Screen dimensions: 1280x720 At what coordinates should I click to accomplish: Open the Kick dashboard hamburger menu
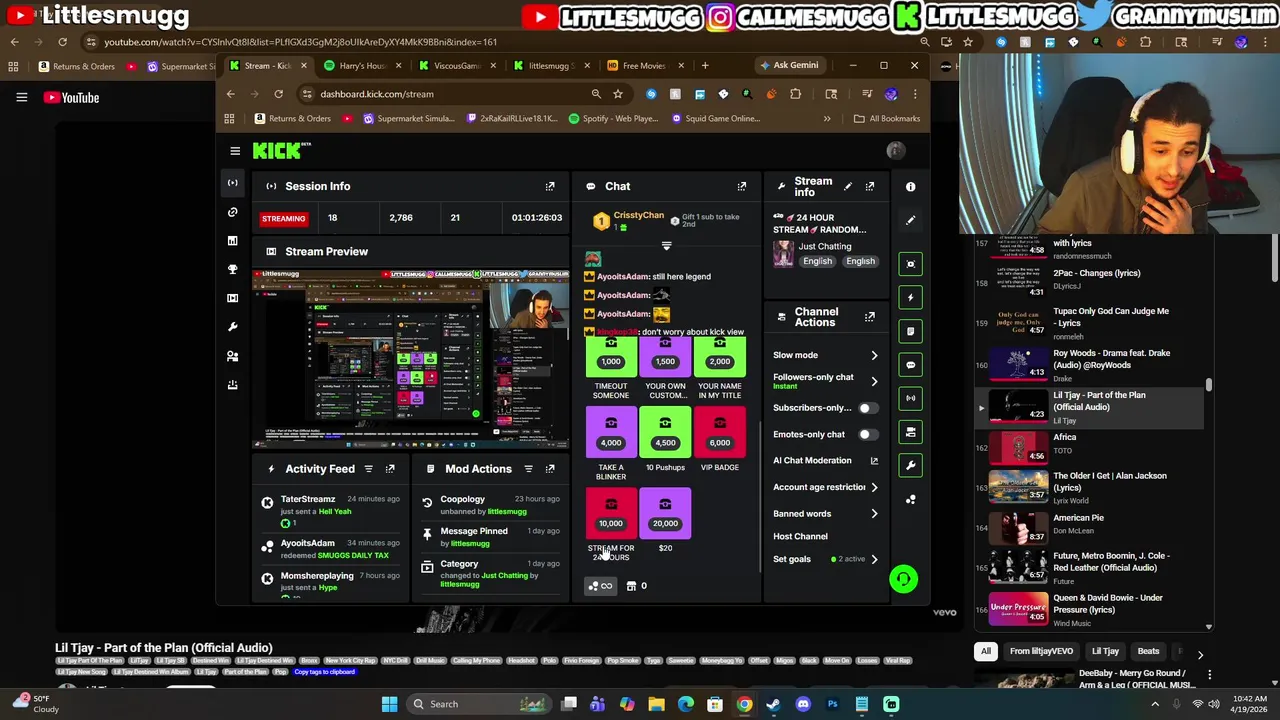[x=235, y=151]
